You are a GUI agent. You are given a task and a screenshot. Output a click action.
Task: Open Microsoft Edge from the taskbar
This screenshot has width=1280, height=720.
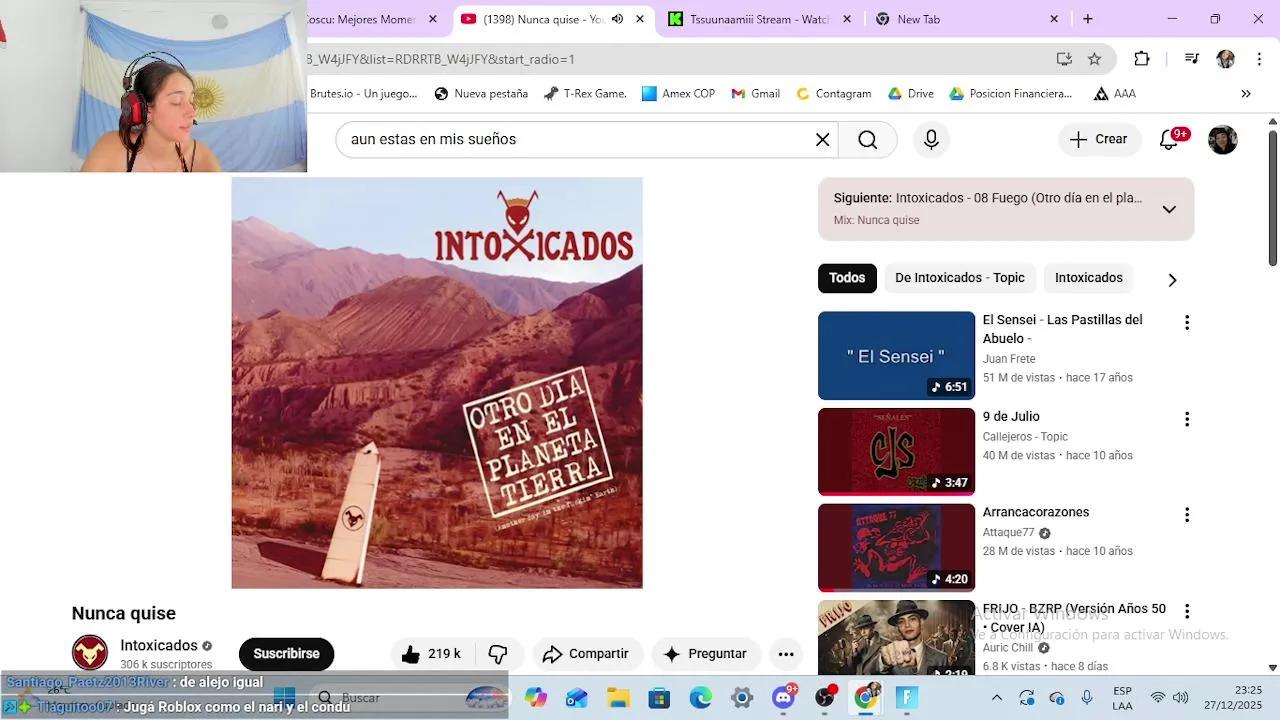pos(700,697)
